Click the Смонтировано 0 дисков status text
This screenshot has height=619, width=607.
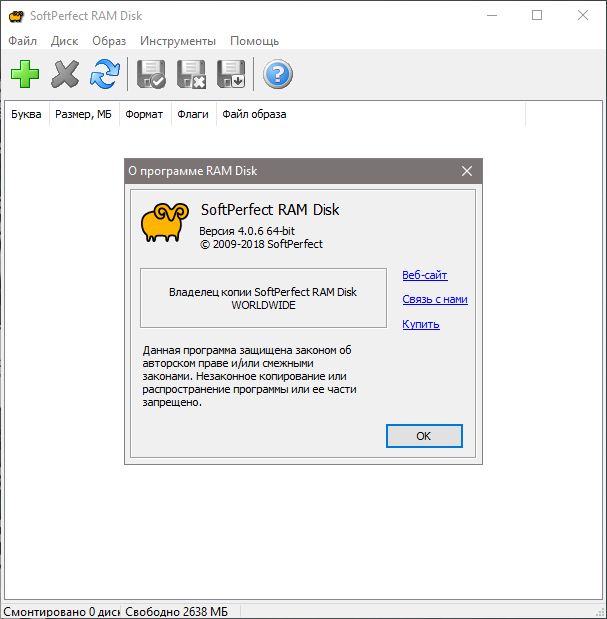pos(61,611)
